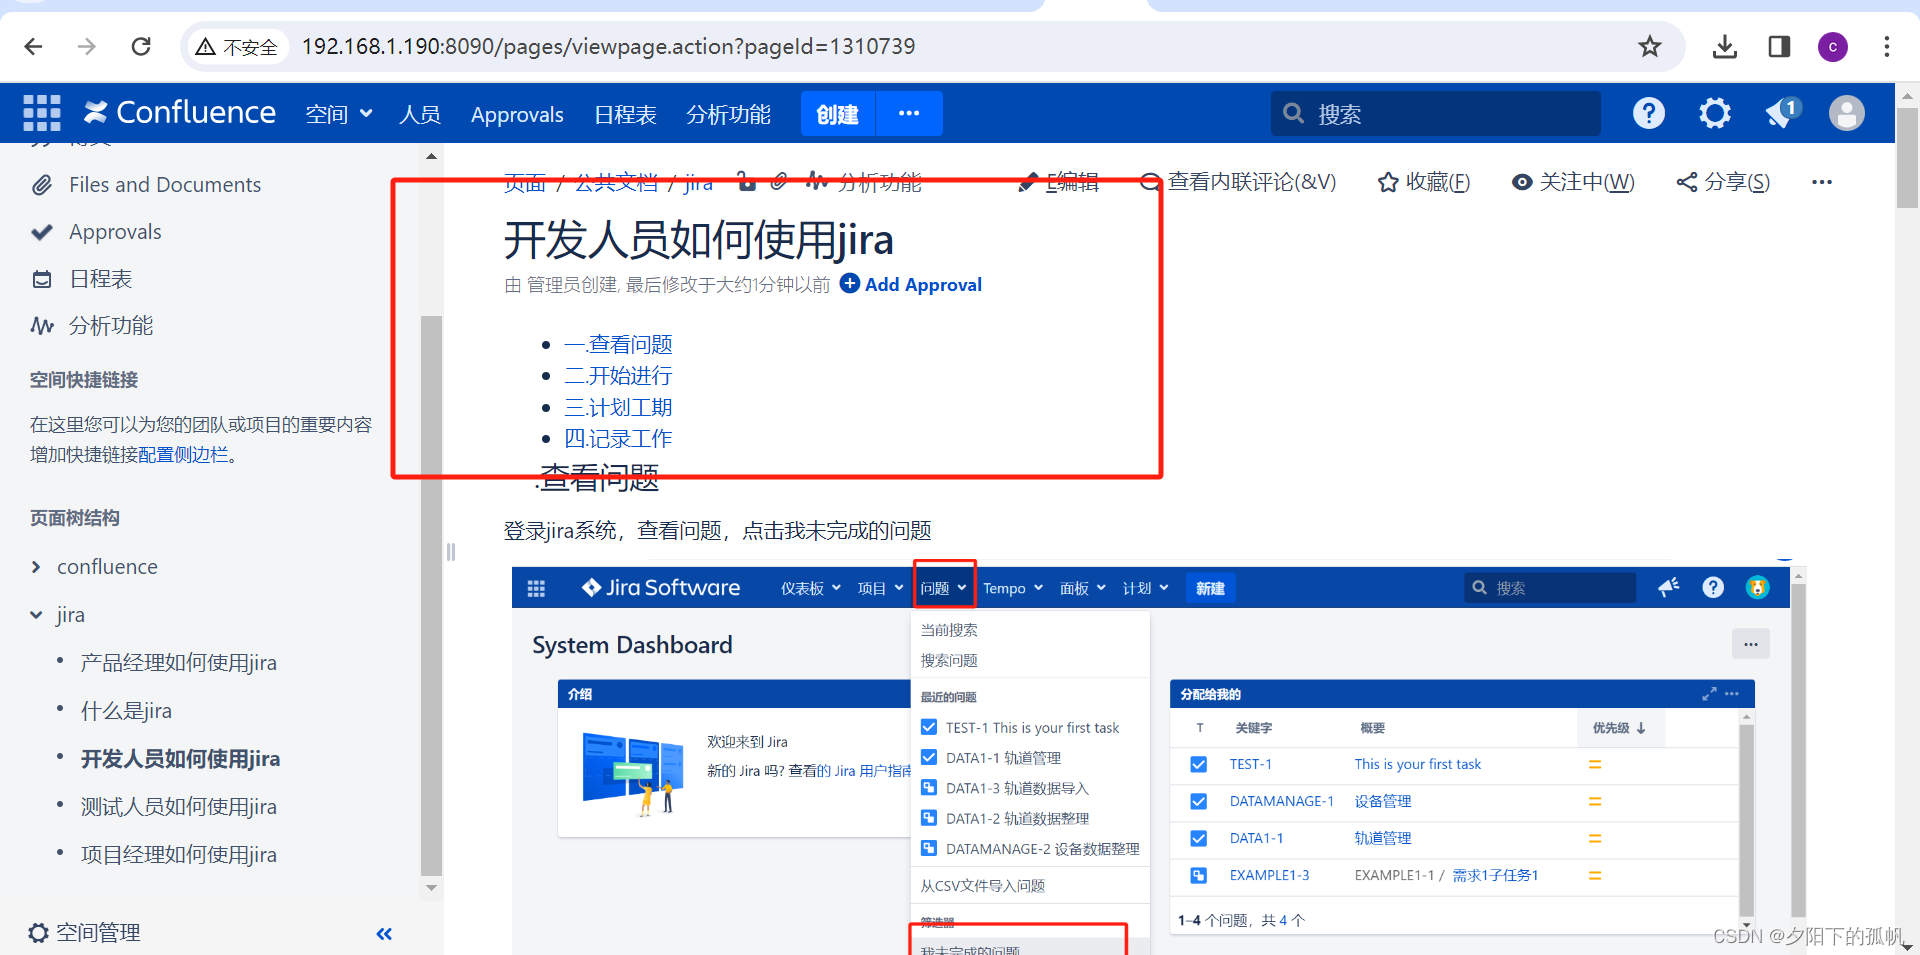
Task: Click 收藏(F) to favorite page
Action: coord(1424,182)
